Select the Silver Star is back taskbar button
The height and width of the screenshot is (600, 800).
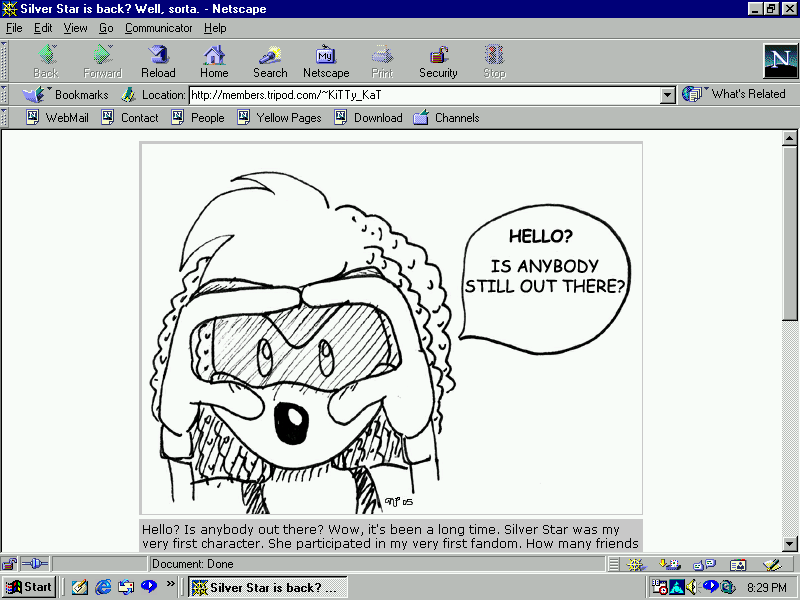point(268,587)
